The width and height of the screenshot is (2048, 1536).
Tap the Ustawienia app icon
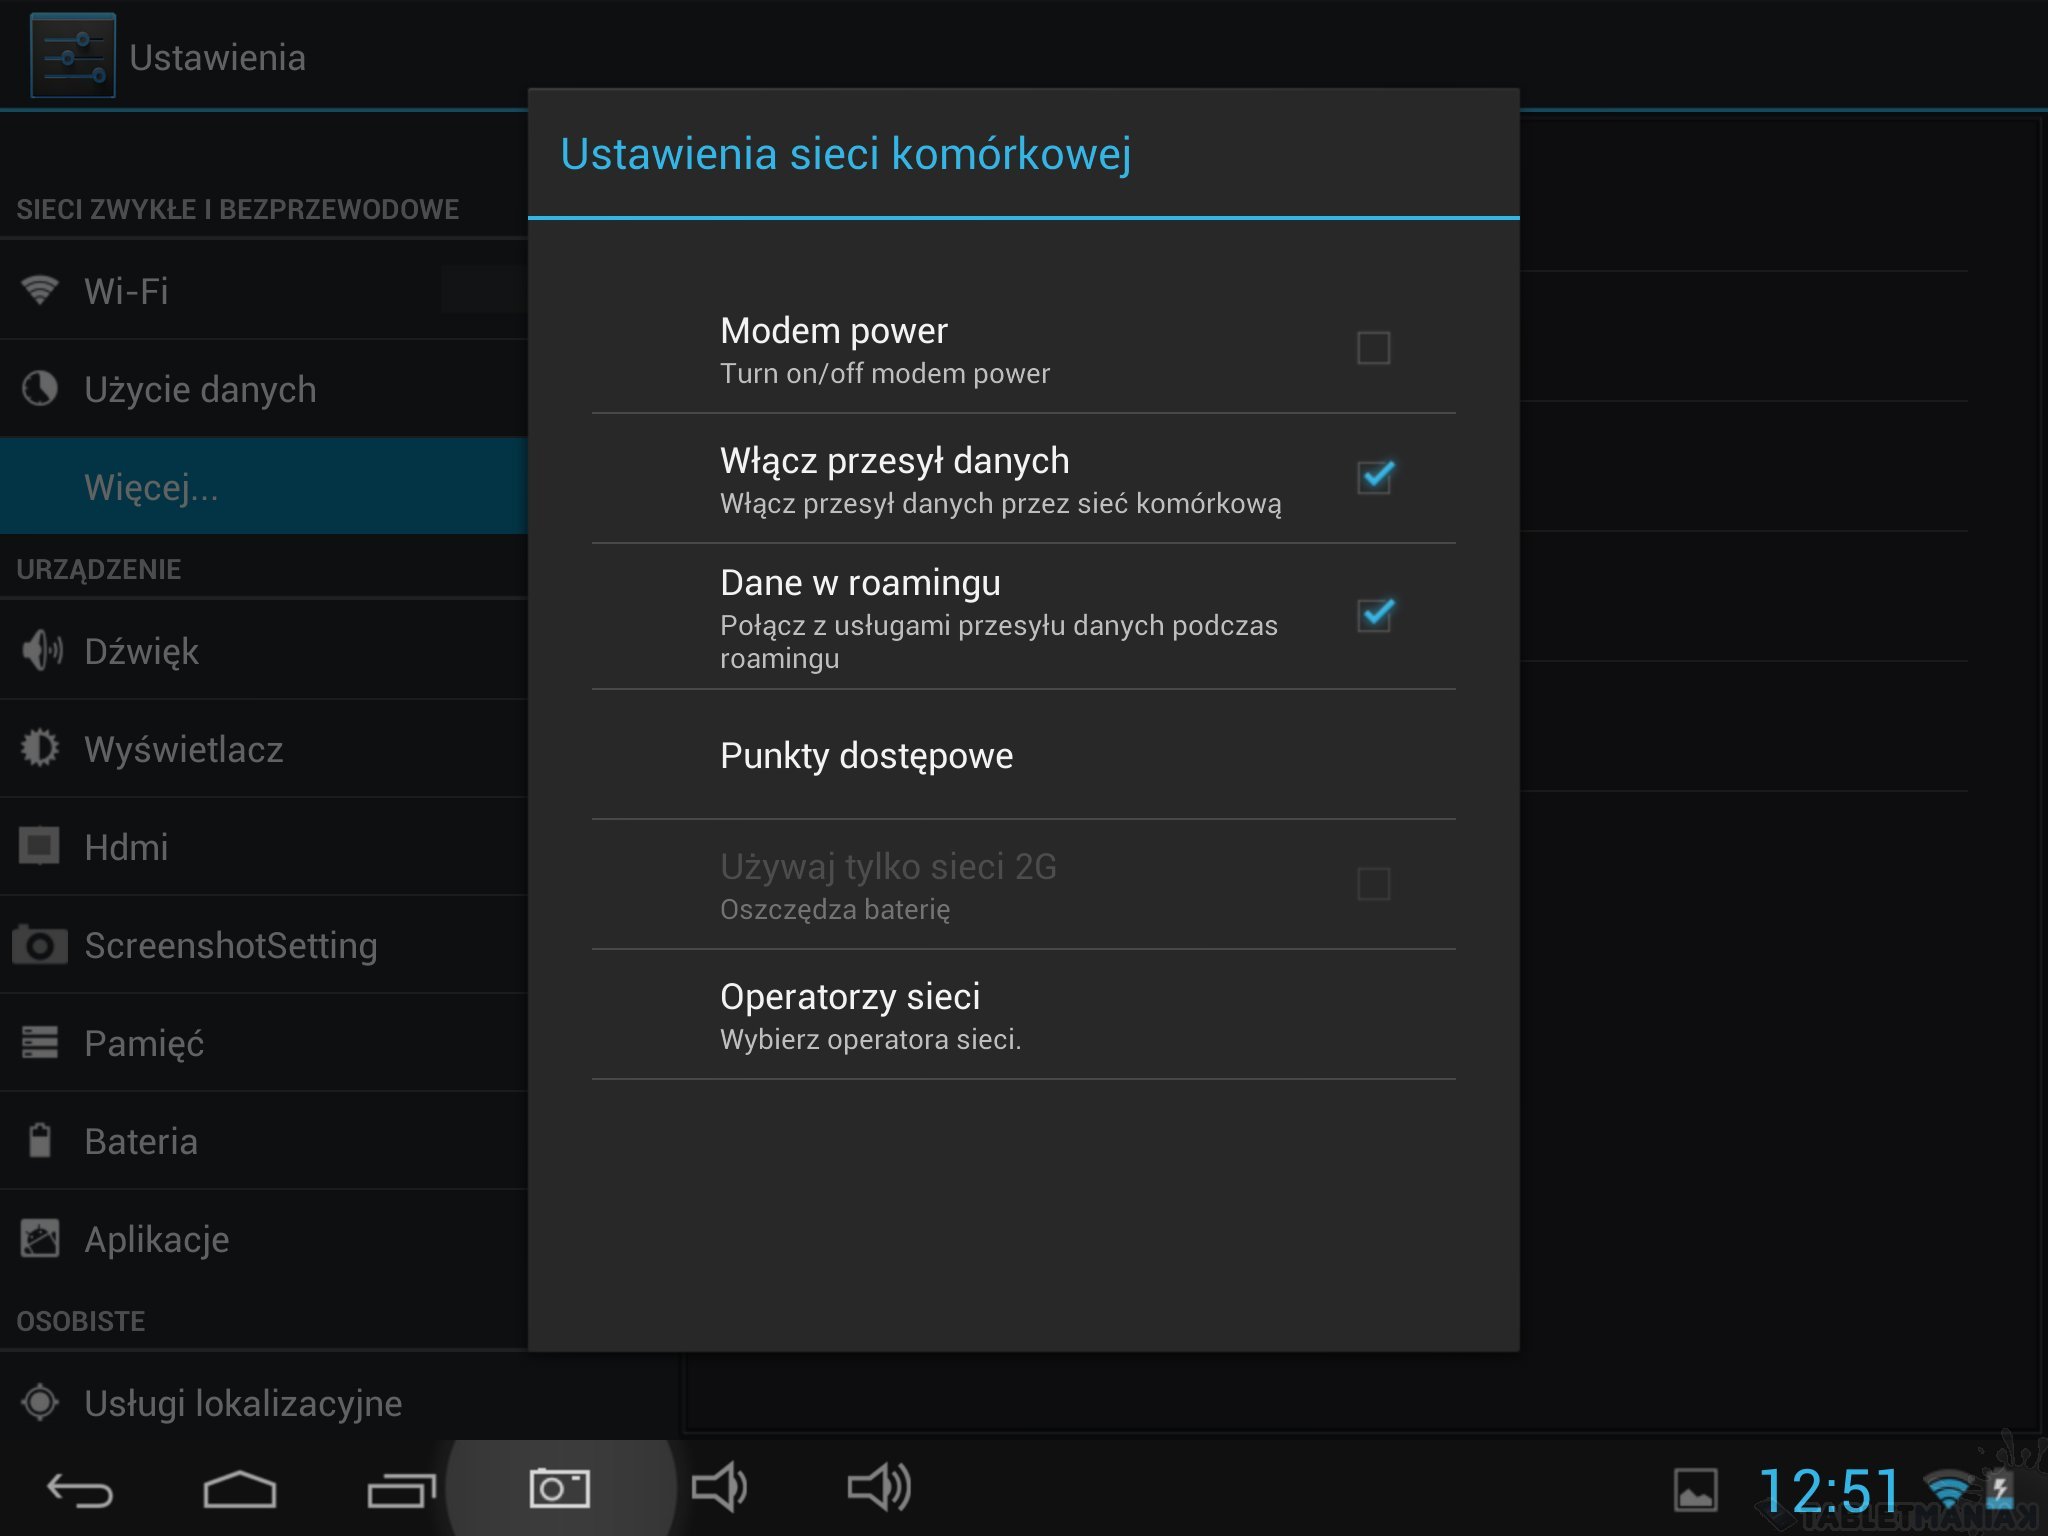(x=72, y=56)
